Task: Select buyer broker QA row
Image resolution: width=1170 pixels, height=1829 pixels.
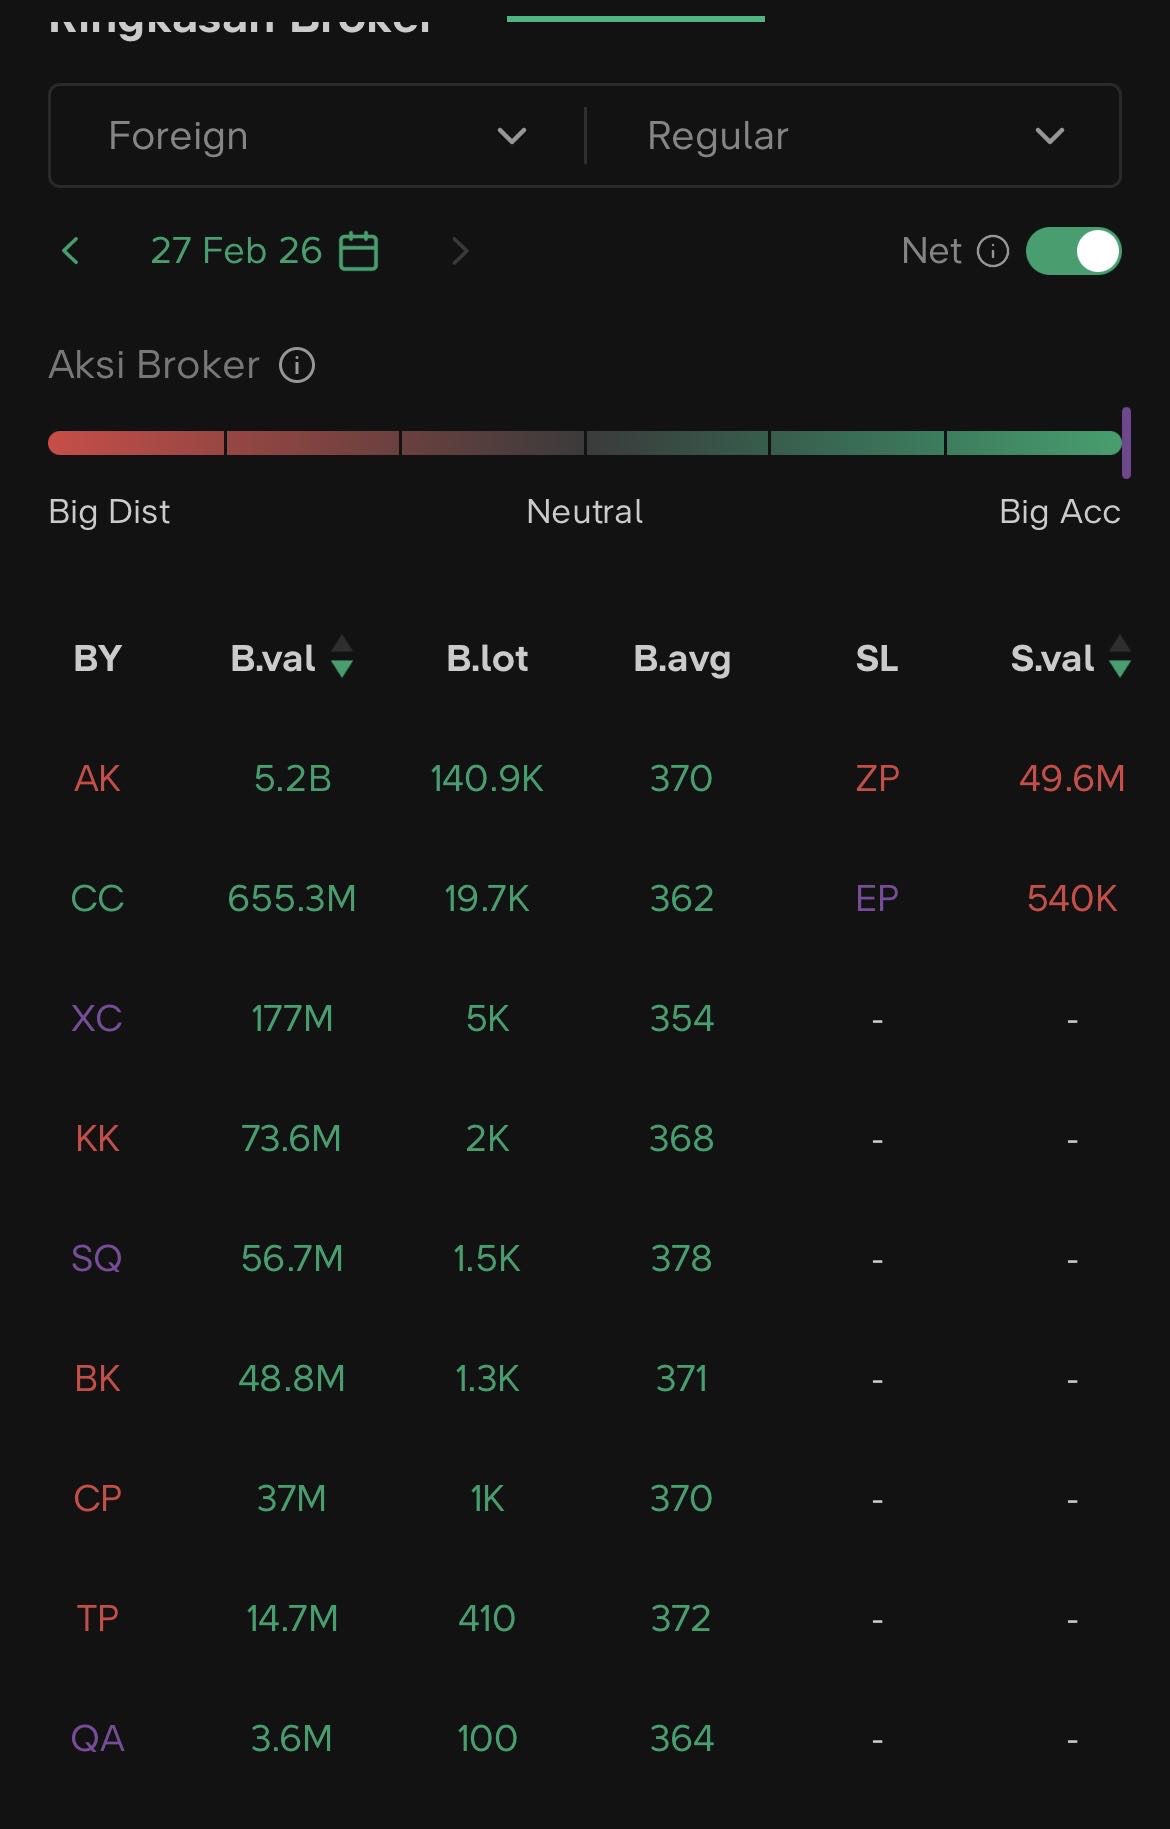Action: (x=97, y=1738)
